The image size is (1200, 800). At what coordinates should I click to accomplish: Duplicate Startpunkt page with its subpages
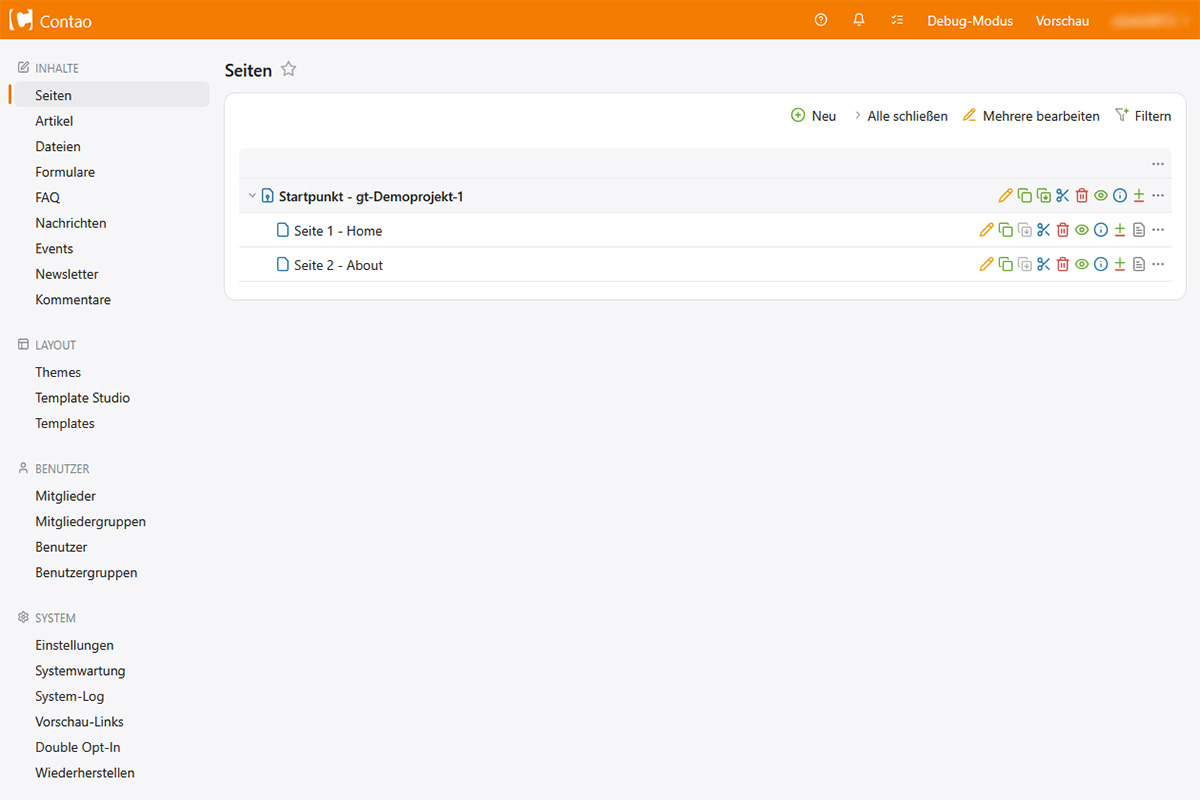coord(1044,196)
